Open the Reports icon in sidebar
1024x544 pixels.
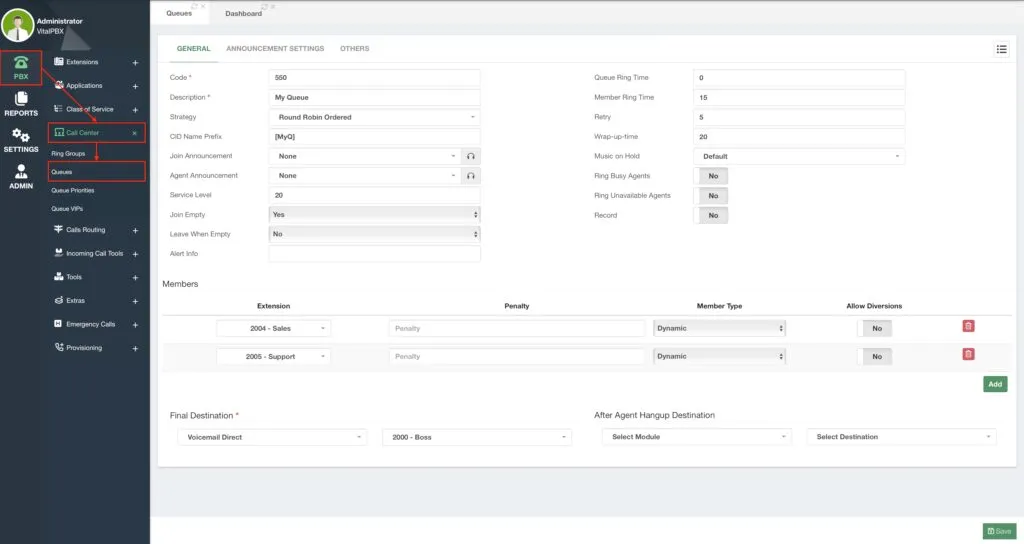(21, 104)
